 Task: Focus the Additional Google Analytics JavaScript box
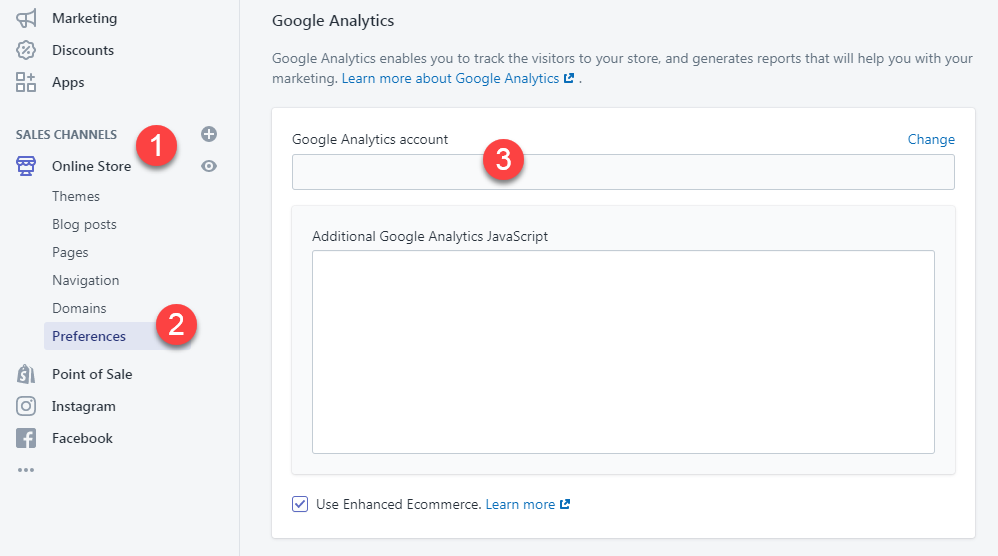click(x=623, y=352)
